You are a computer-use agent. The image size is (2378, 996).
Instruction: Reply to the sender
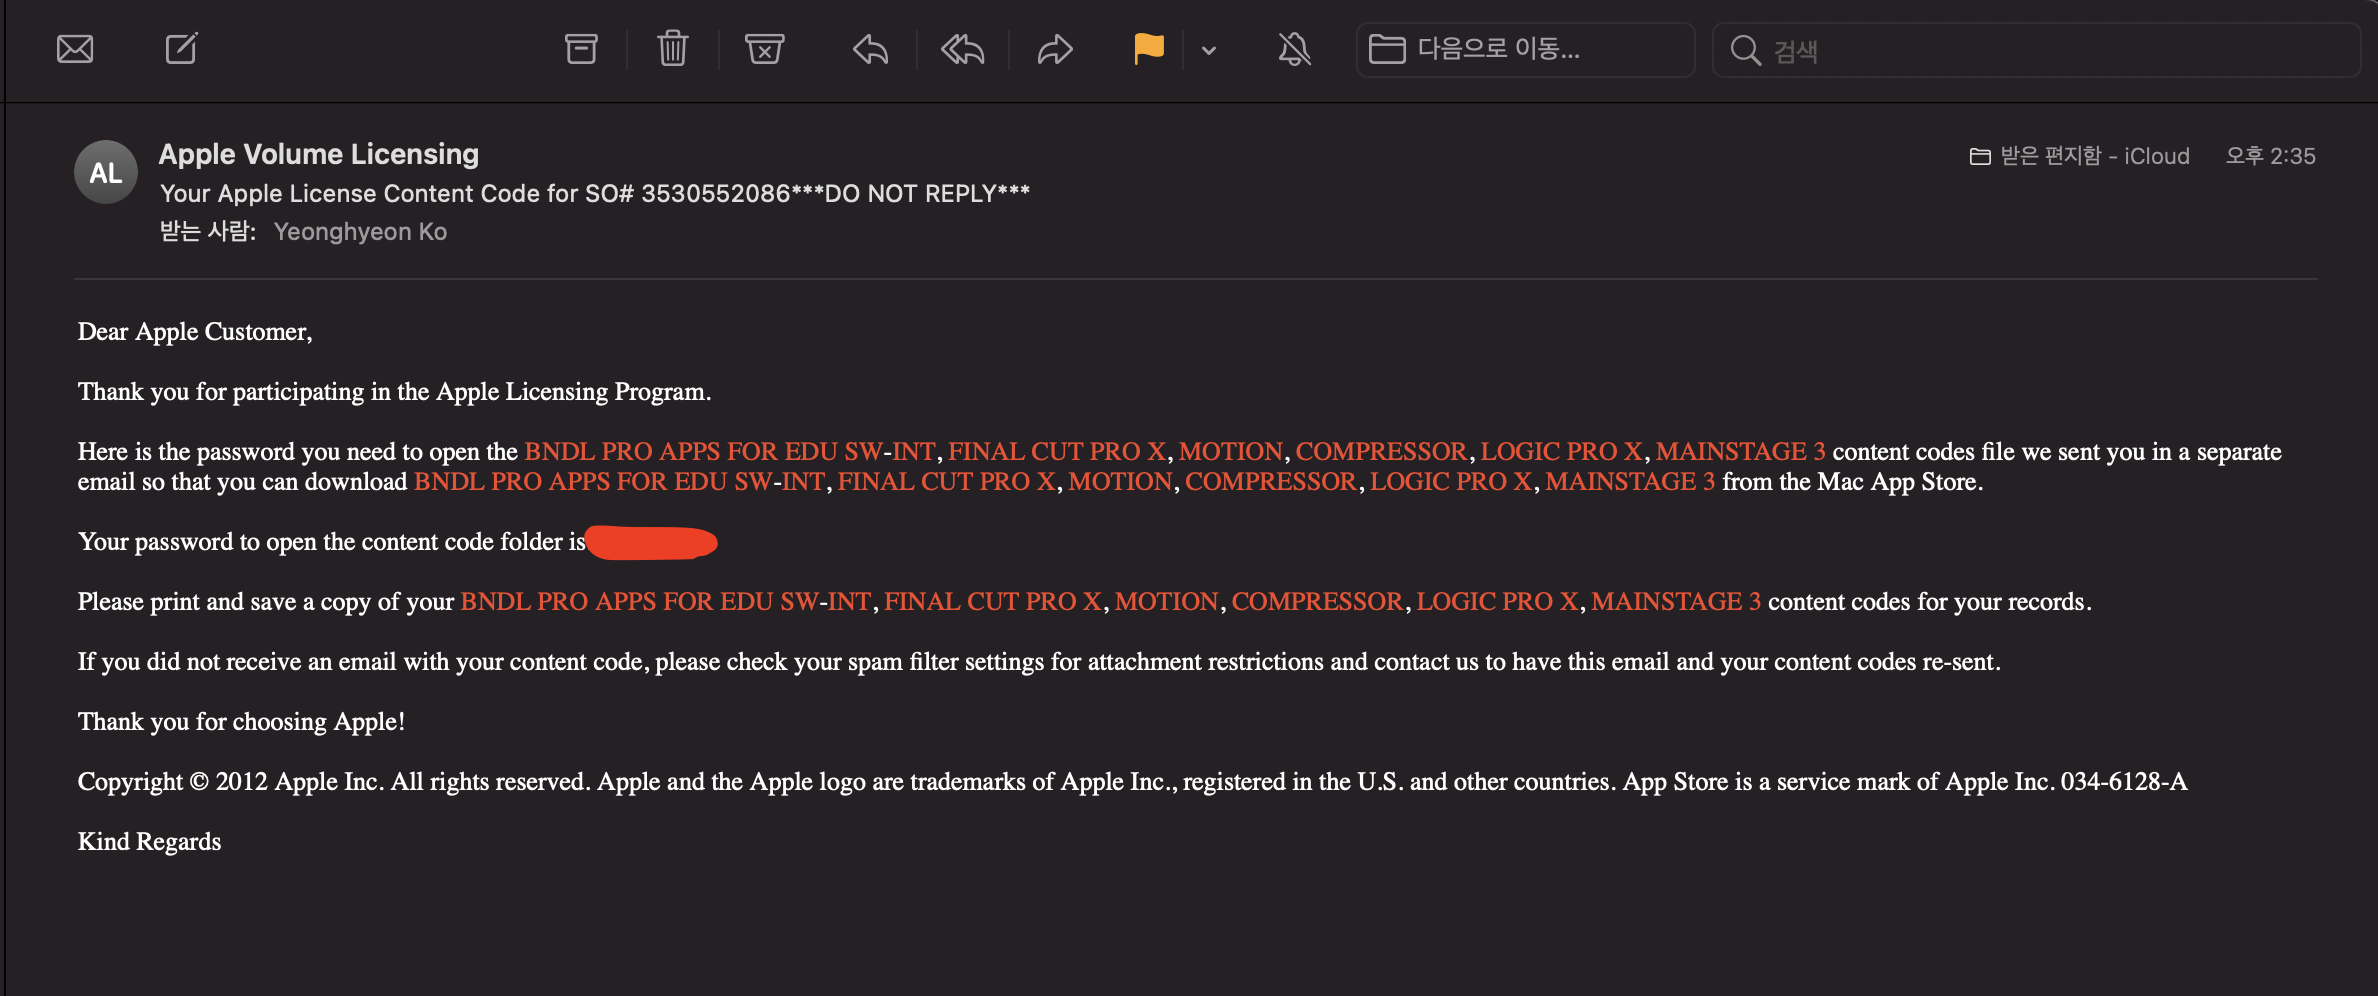pyautogui.click(x=871, y=49)
